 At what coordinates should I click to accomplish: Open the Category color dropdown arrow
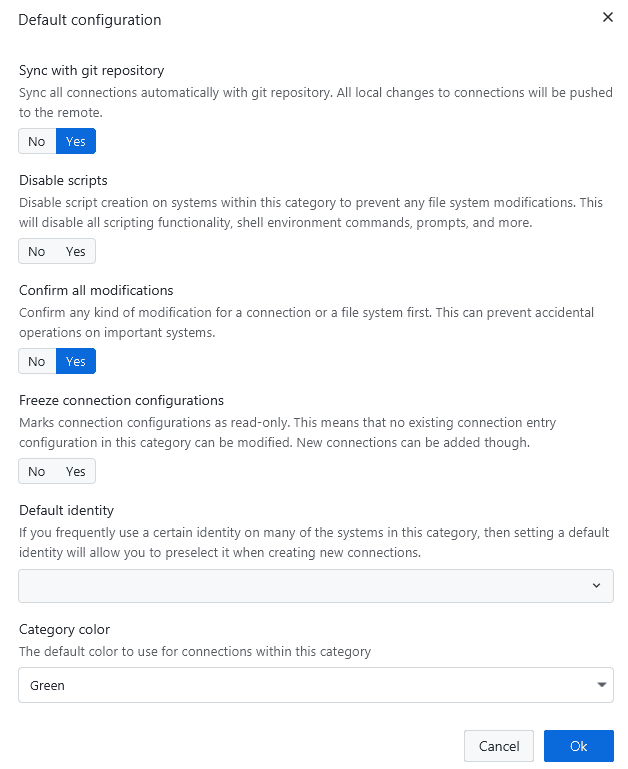[601, 686]
